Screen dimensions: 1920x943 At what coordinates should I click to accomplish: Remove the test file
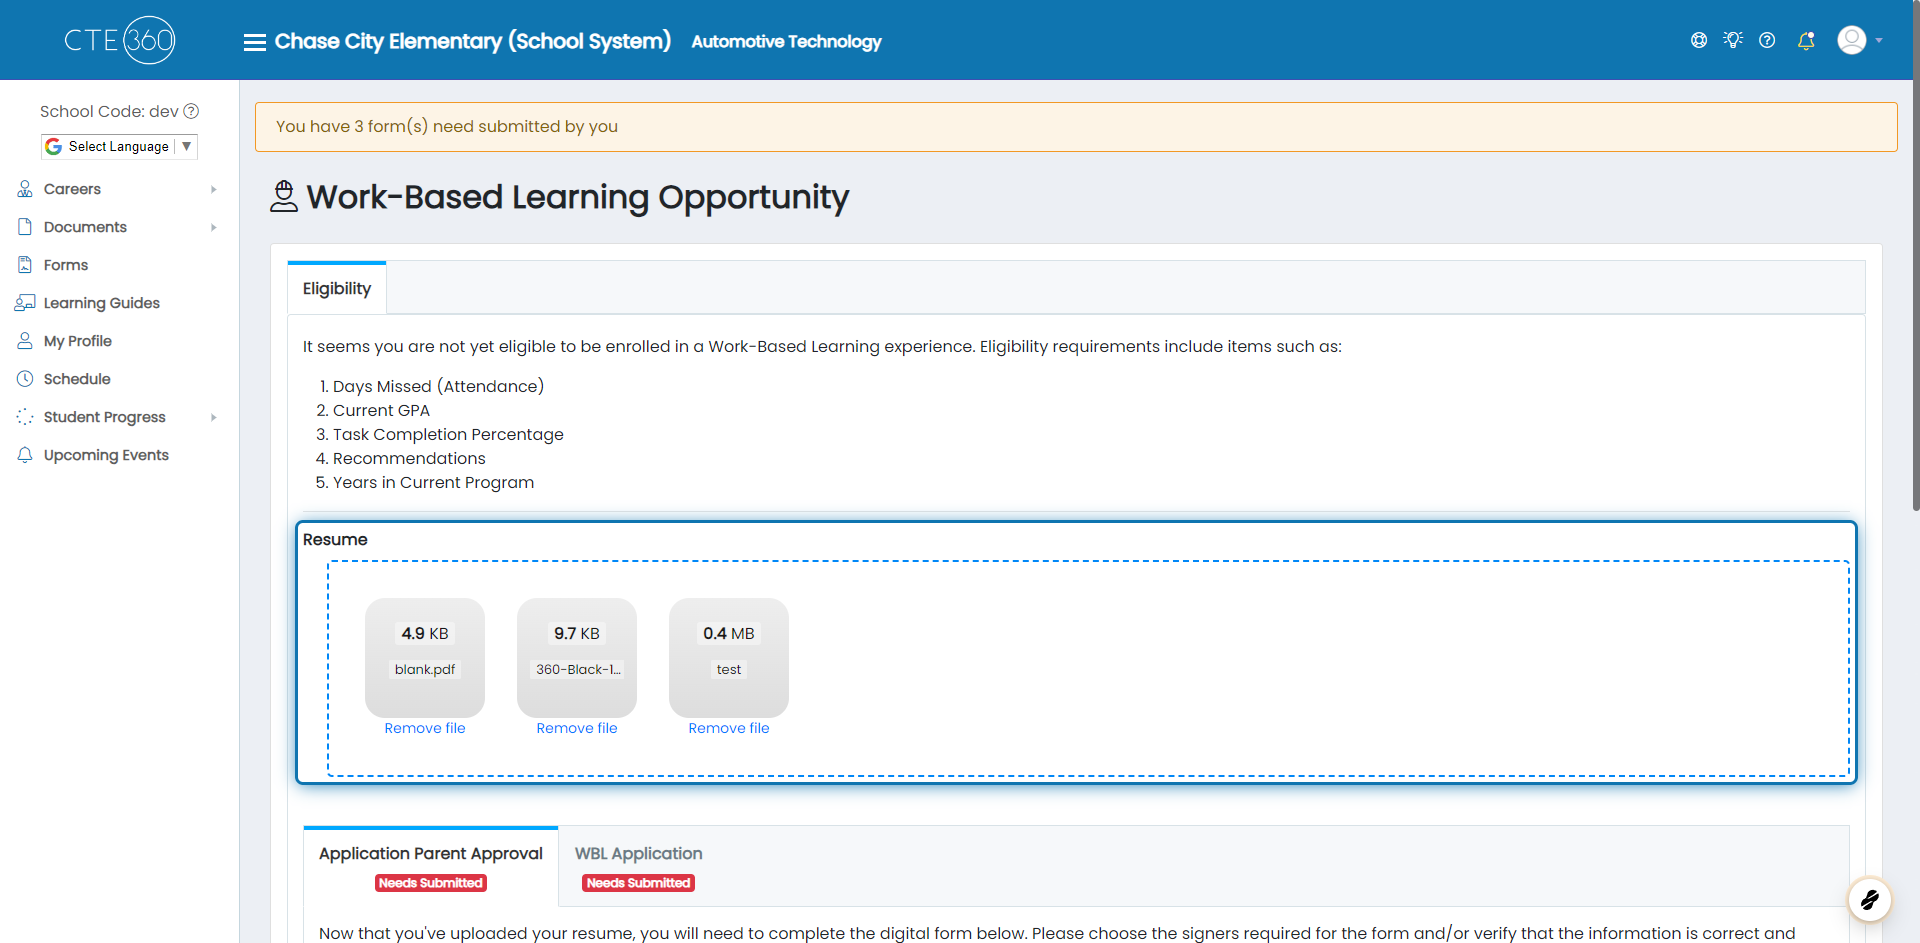click(729, 728)
